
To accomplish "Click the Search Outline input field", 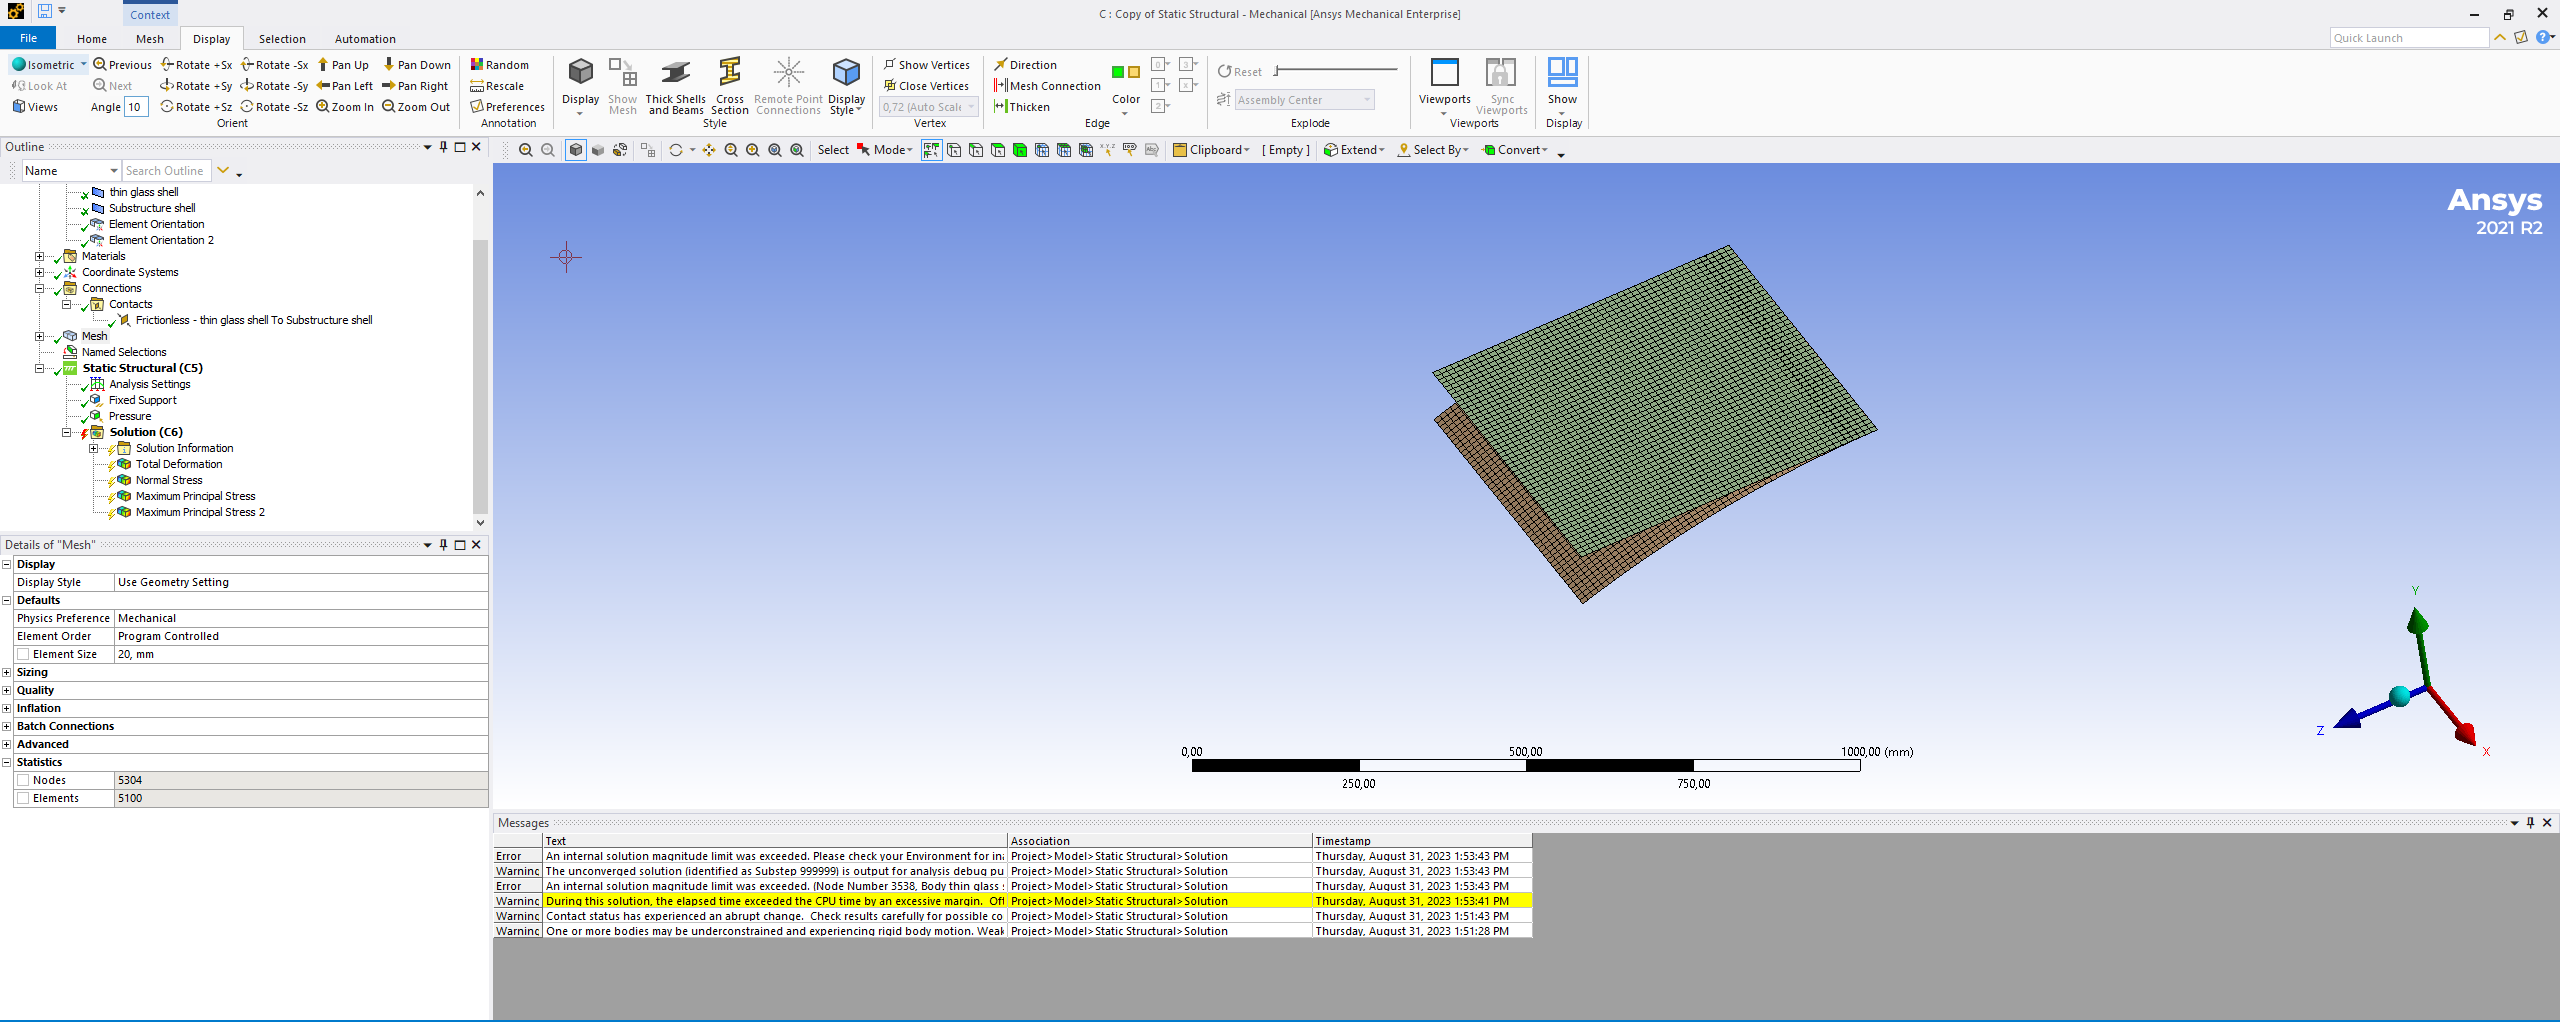I will (x=166, y=171).
